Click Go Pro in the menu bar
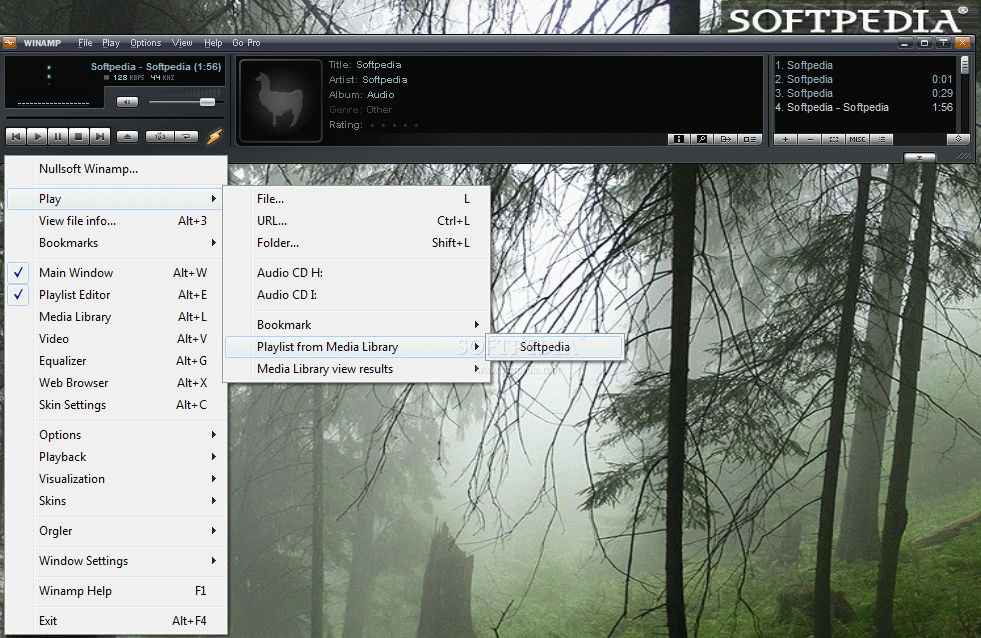The width and height of the screenshot is (981, 638). pos(247,43)
